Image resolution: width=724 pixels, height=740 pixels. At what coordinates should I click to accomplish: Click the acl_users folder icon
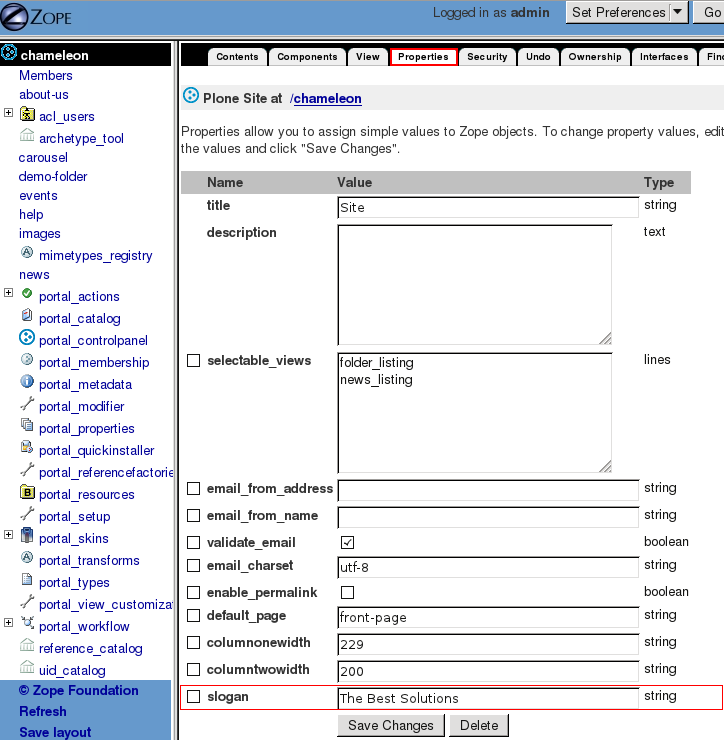(x=27, y=114)
